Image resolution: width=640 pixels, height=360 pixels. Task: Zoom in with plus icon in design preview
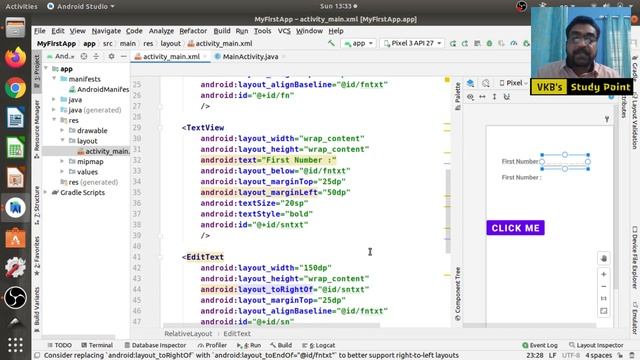[604, 274]
